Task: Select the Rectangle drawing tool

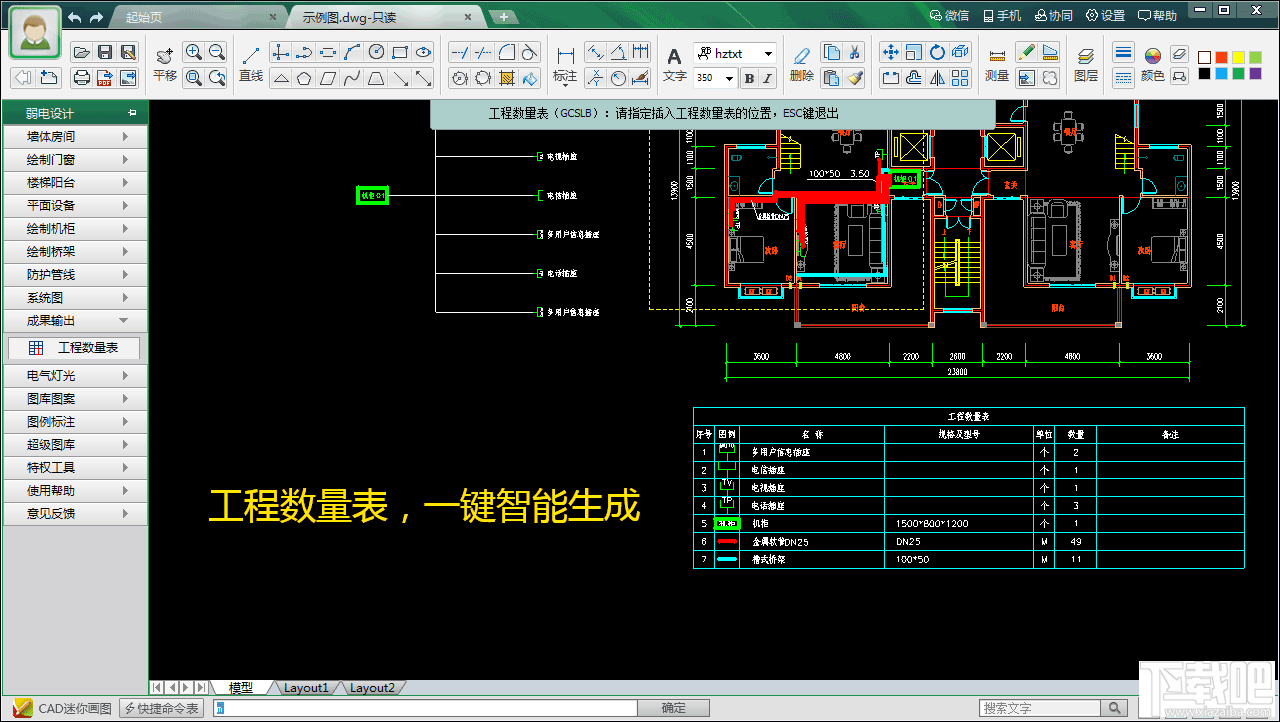Action: click(x=400, y=52)
